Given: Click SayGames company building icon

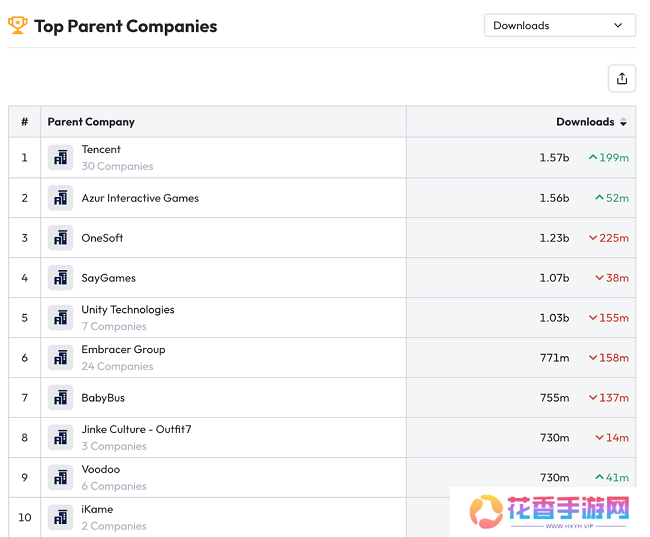Looking at the screenshot, I should pos(61,278).
